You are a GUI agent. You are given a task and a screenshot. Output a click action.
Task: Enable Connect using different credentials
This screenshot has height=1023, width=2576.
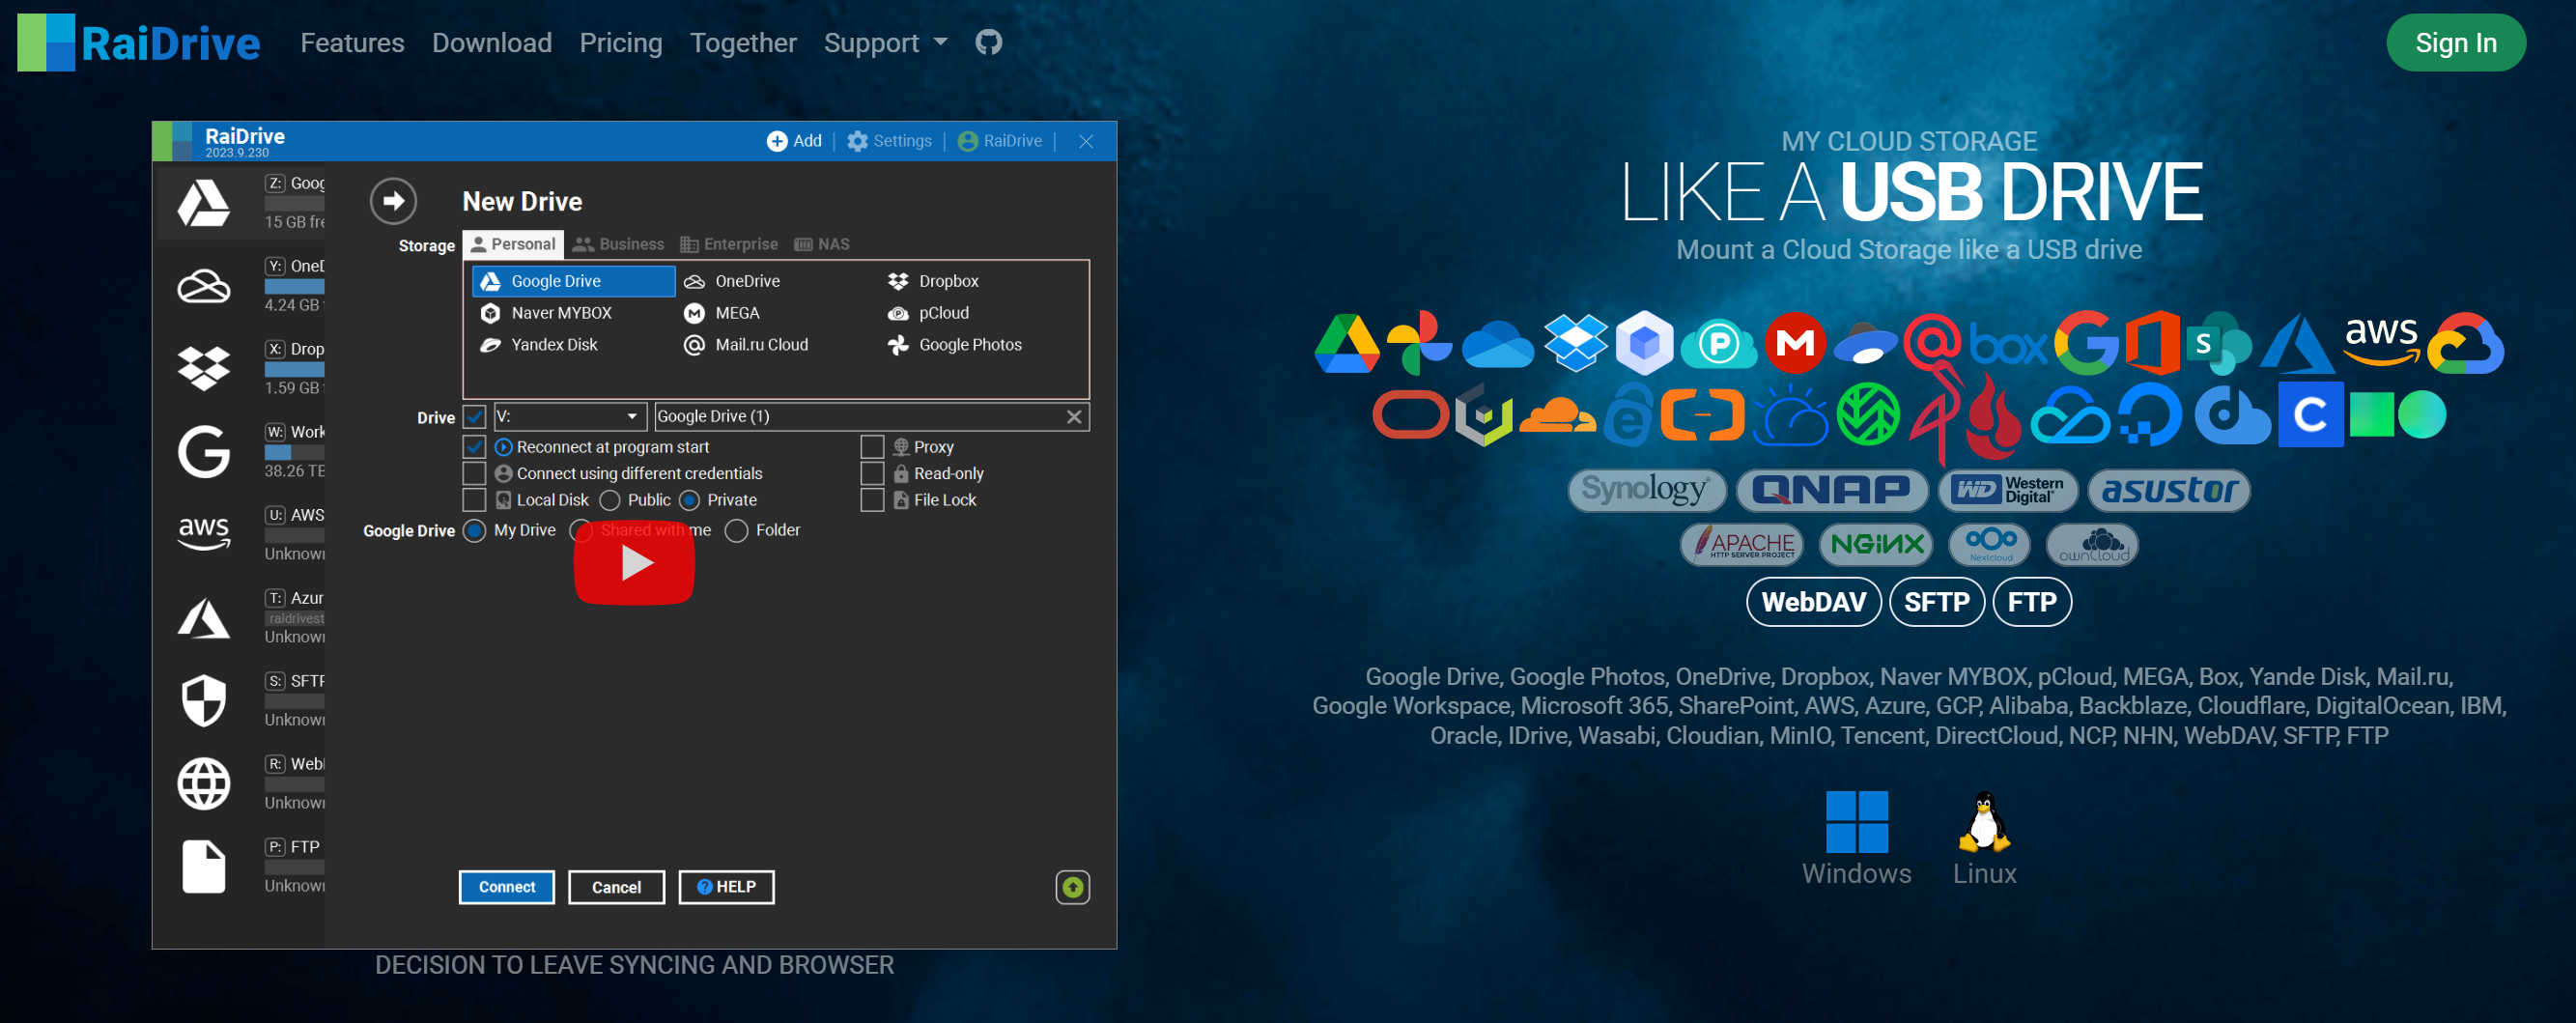(x=475, y=473)
